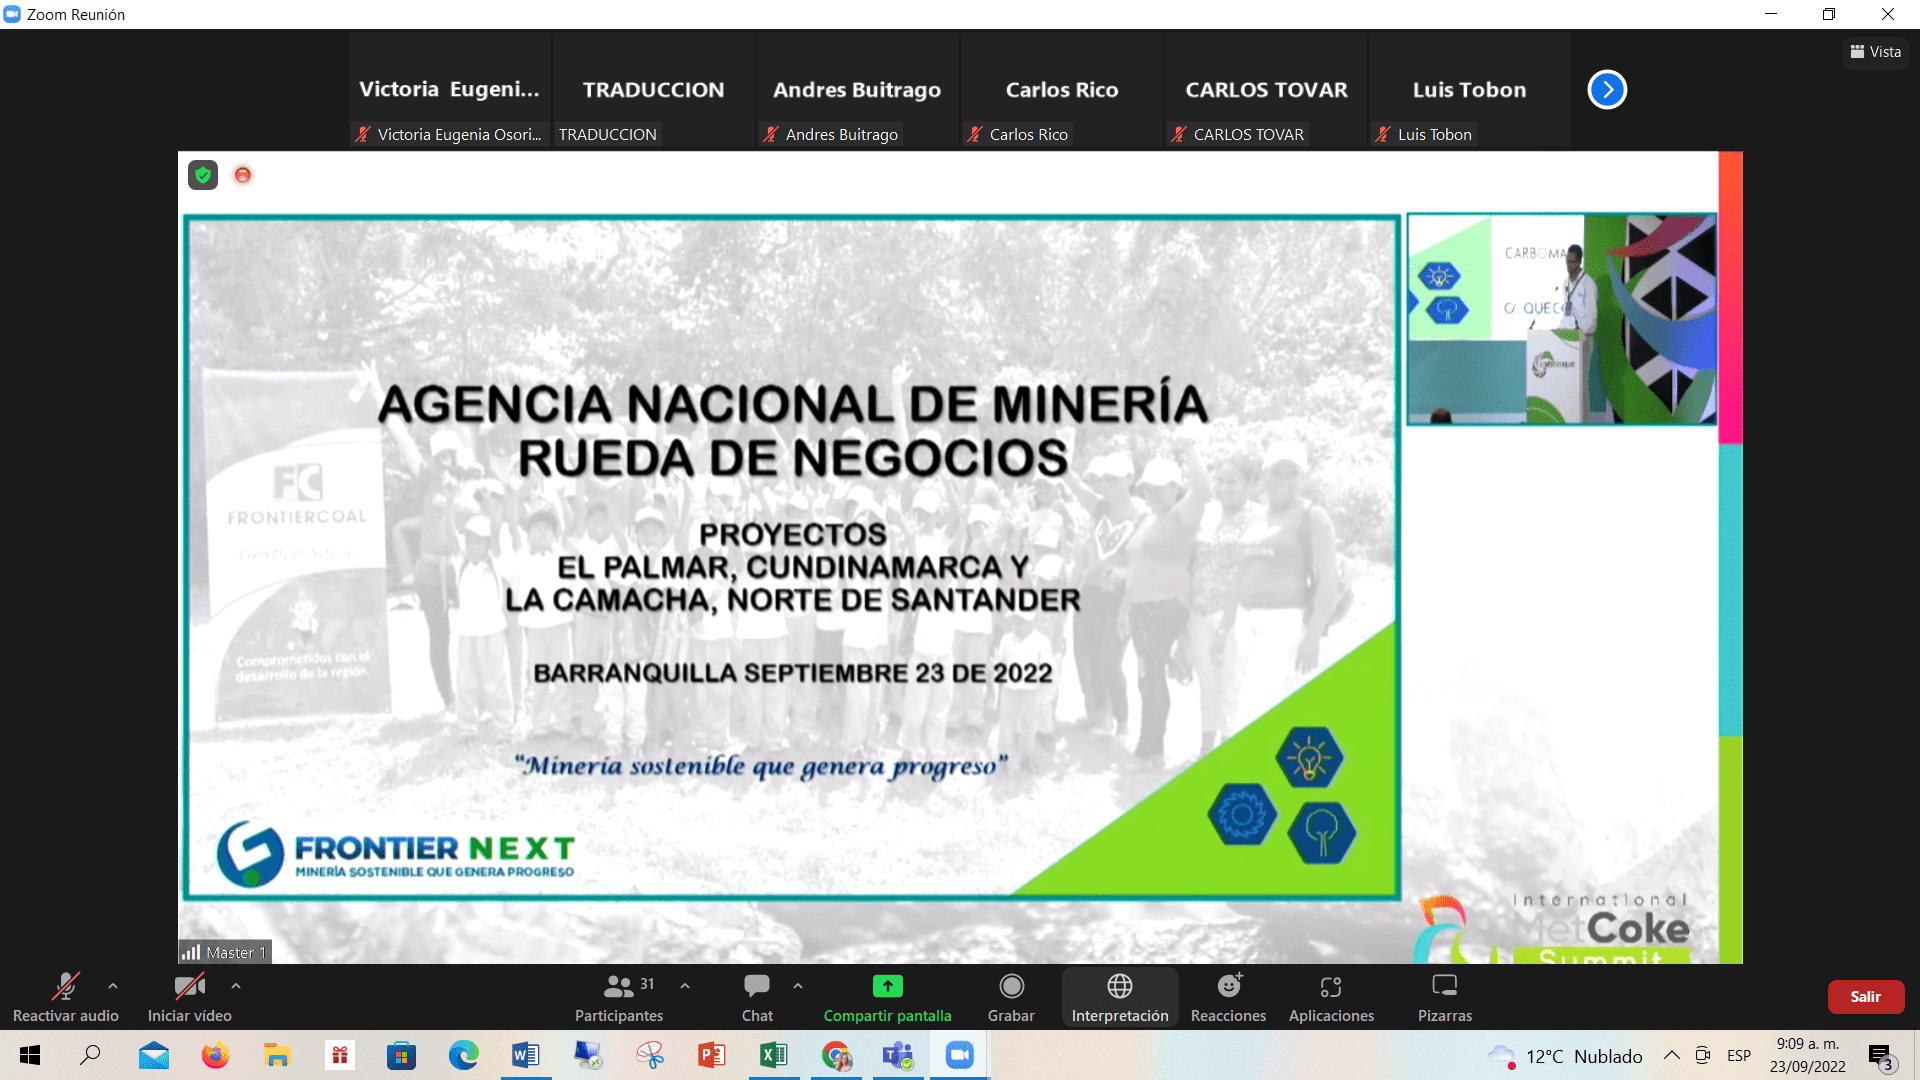1920x1080 pixels.
Task: Show hidden system tray icons
Action: 1671,1055
